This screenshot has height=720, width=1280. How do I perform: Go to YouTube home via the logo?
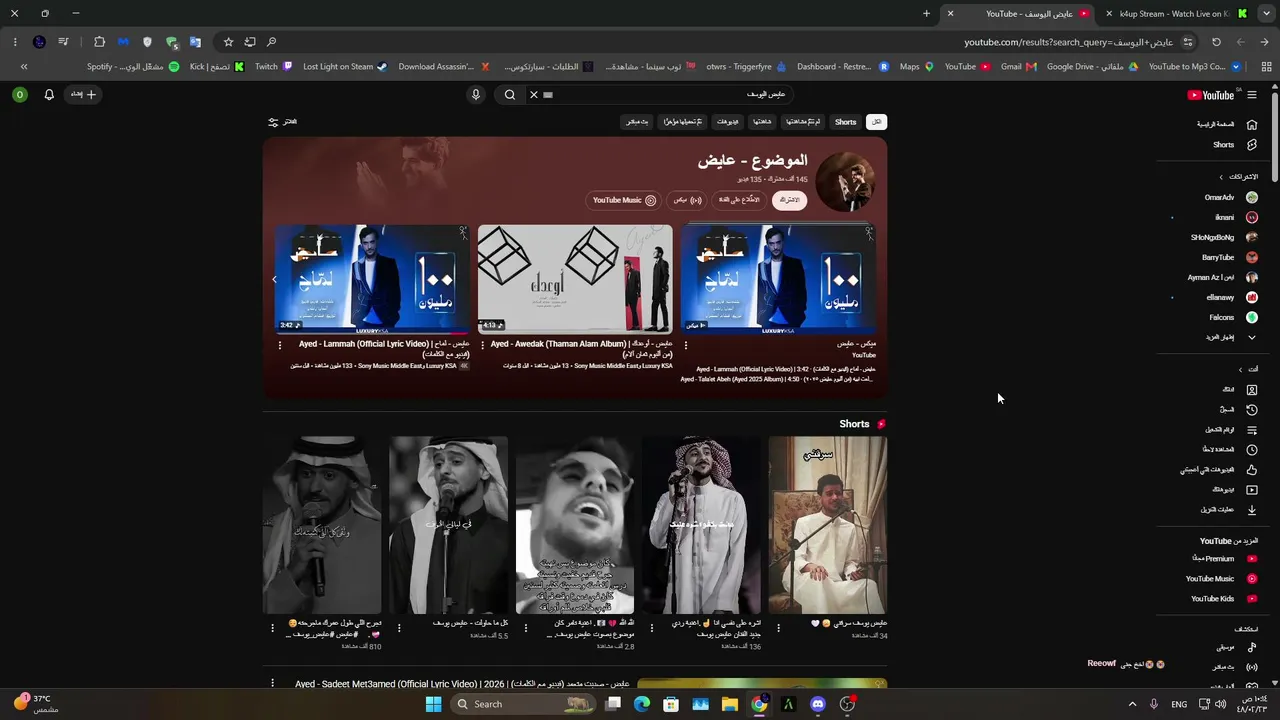coord(1211,95)
